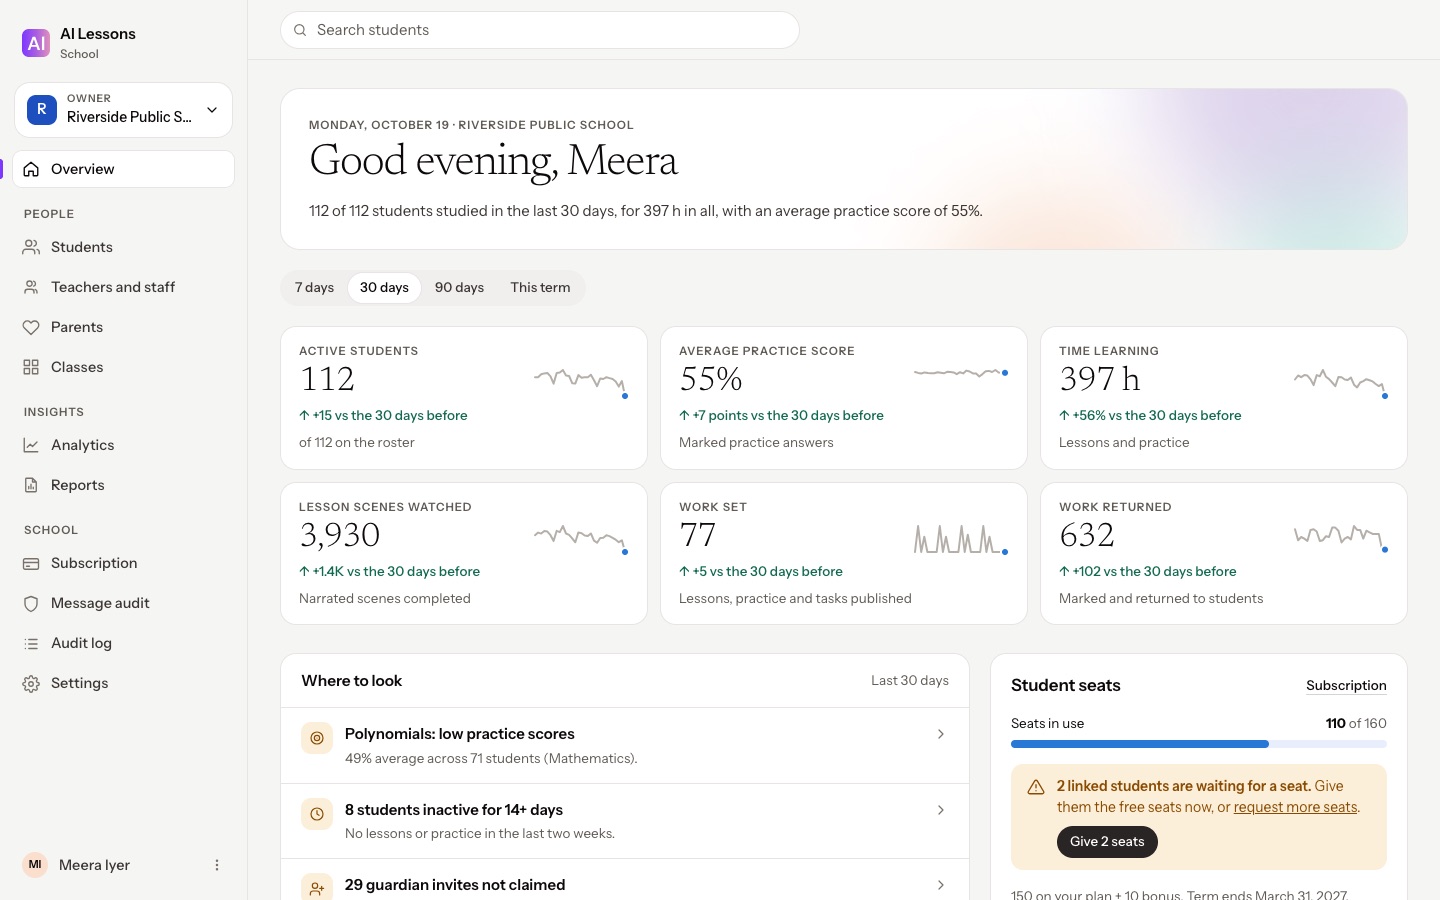Click the Overview home icon
Screen dimensions: 1440x900
(31, 169)
